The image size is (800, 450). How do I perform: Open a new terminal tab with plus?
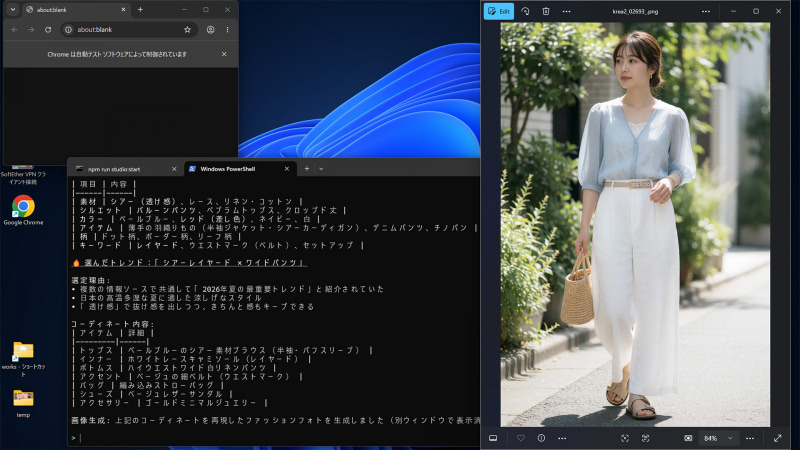pyautogui.click(x=307, y=169)
